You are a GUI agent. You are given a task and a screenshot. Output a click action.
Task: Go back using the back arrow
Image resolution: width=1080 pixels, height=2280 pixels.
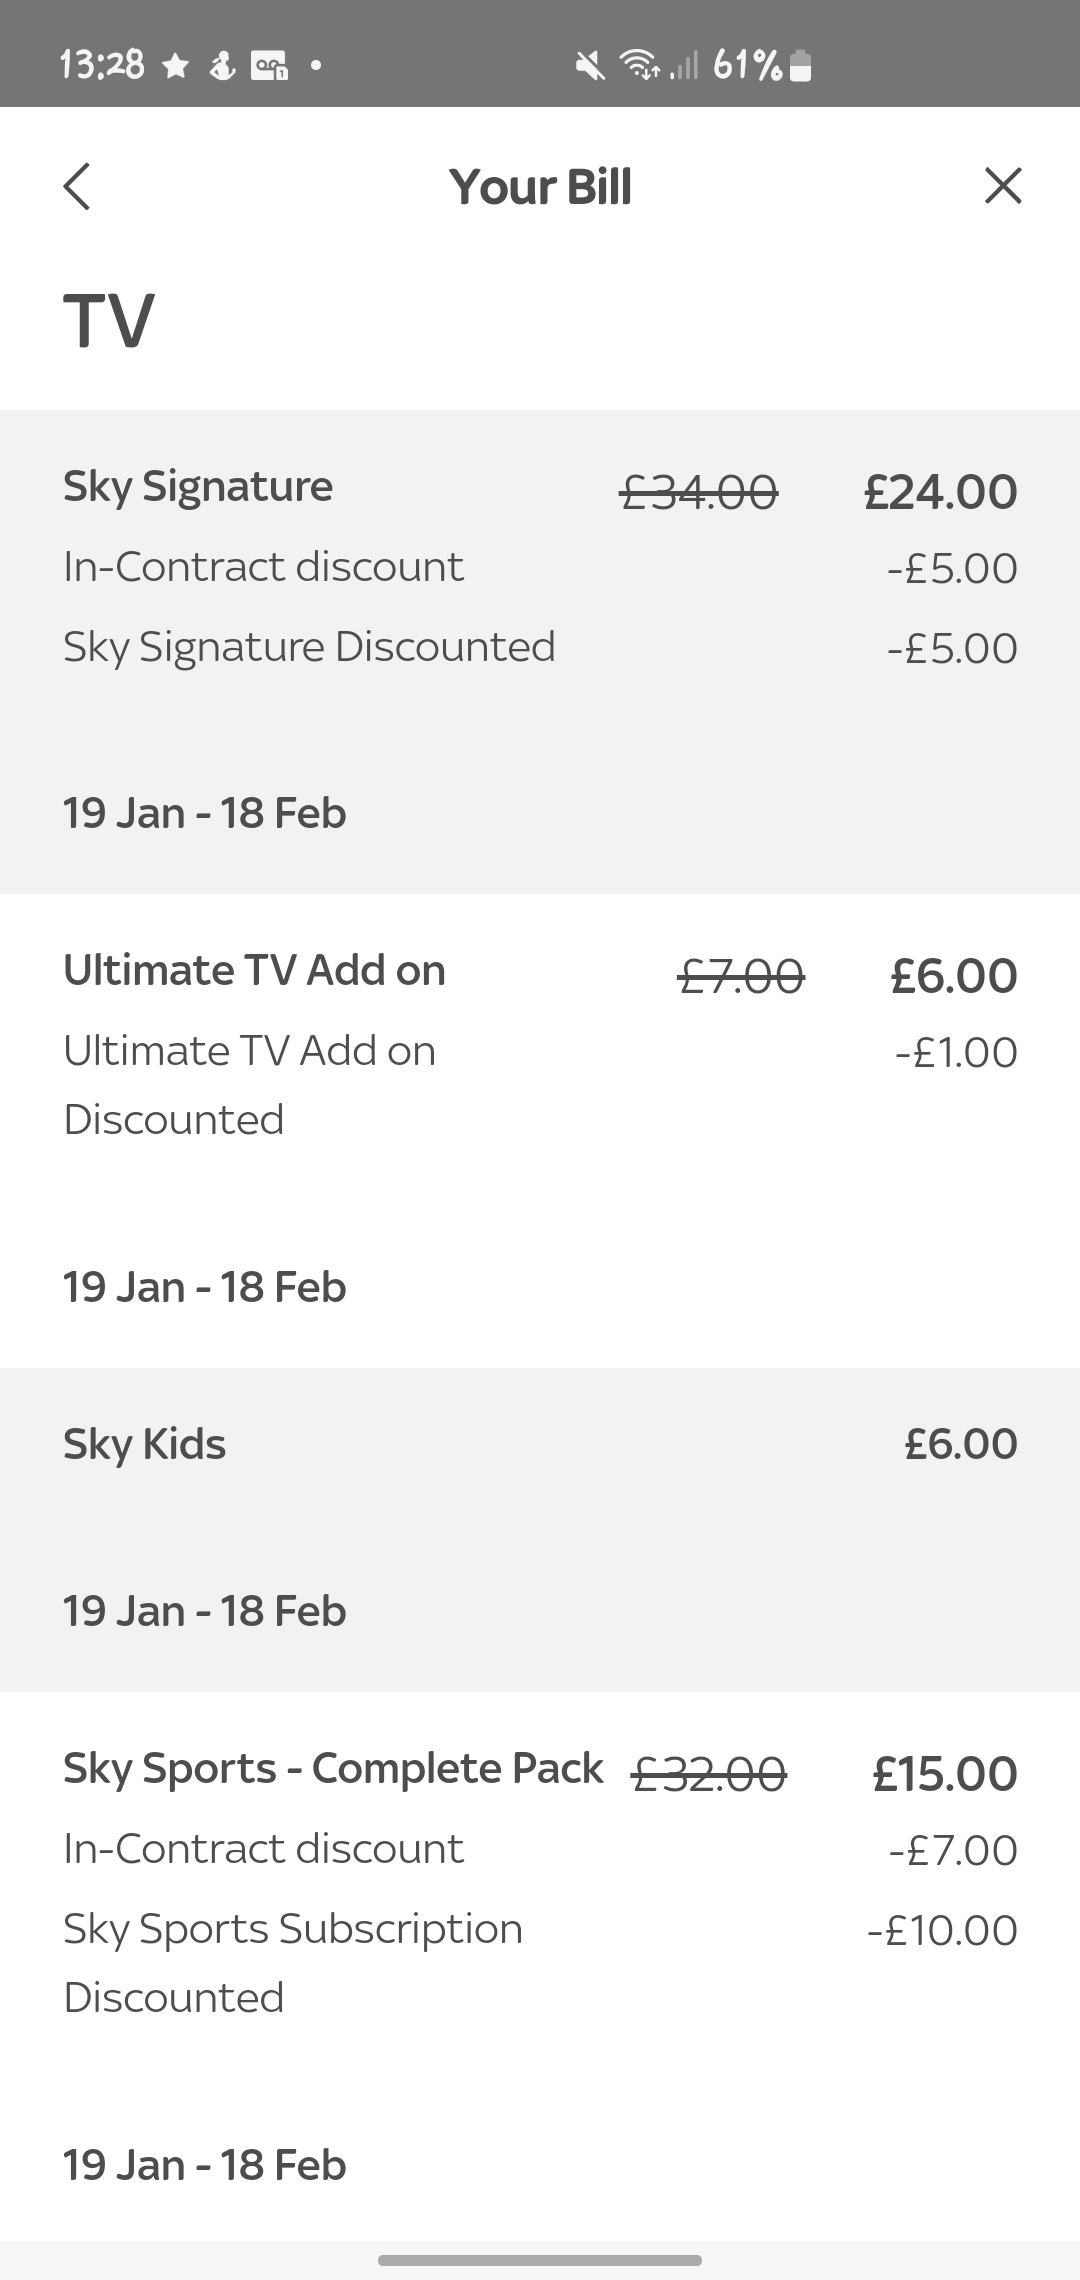click(x=77, y=186)
